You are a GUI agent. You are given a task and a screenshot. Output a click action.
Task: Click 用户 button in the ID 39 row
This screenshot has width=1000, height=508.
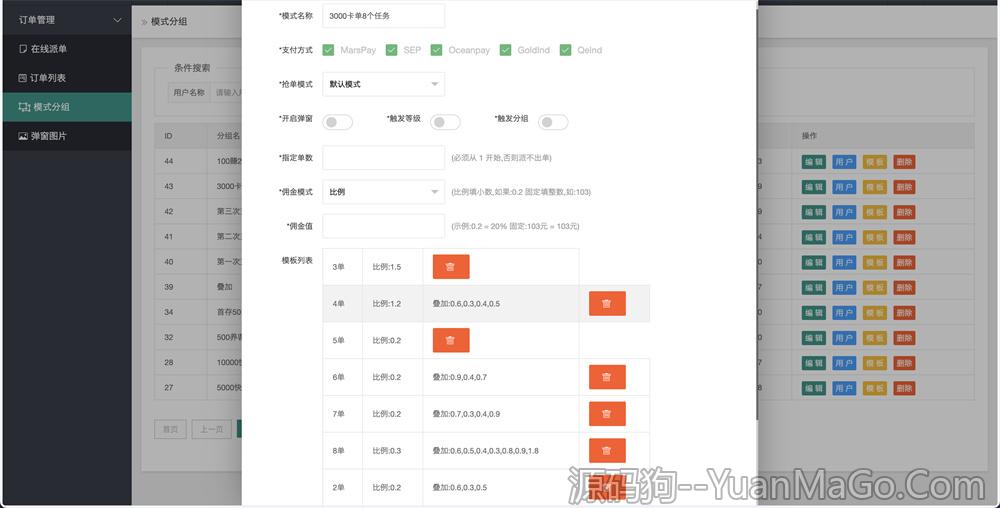point(844,287)
